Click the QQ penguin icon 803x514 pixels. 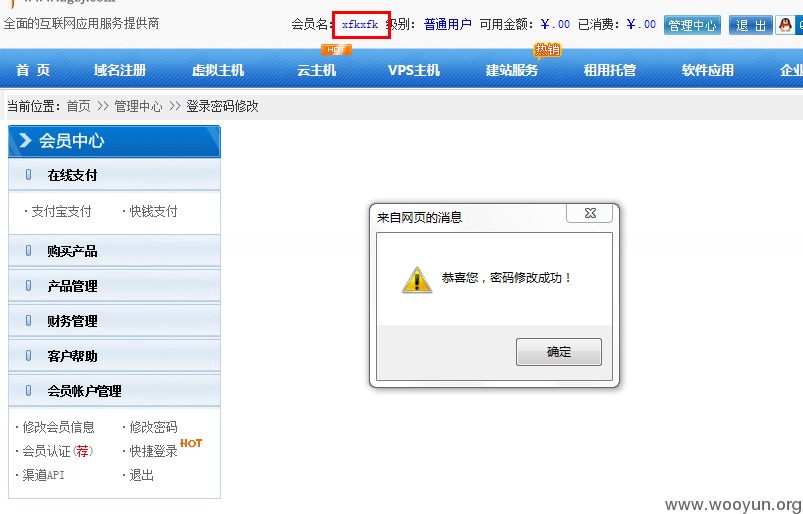785,25
